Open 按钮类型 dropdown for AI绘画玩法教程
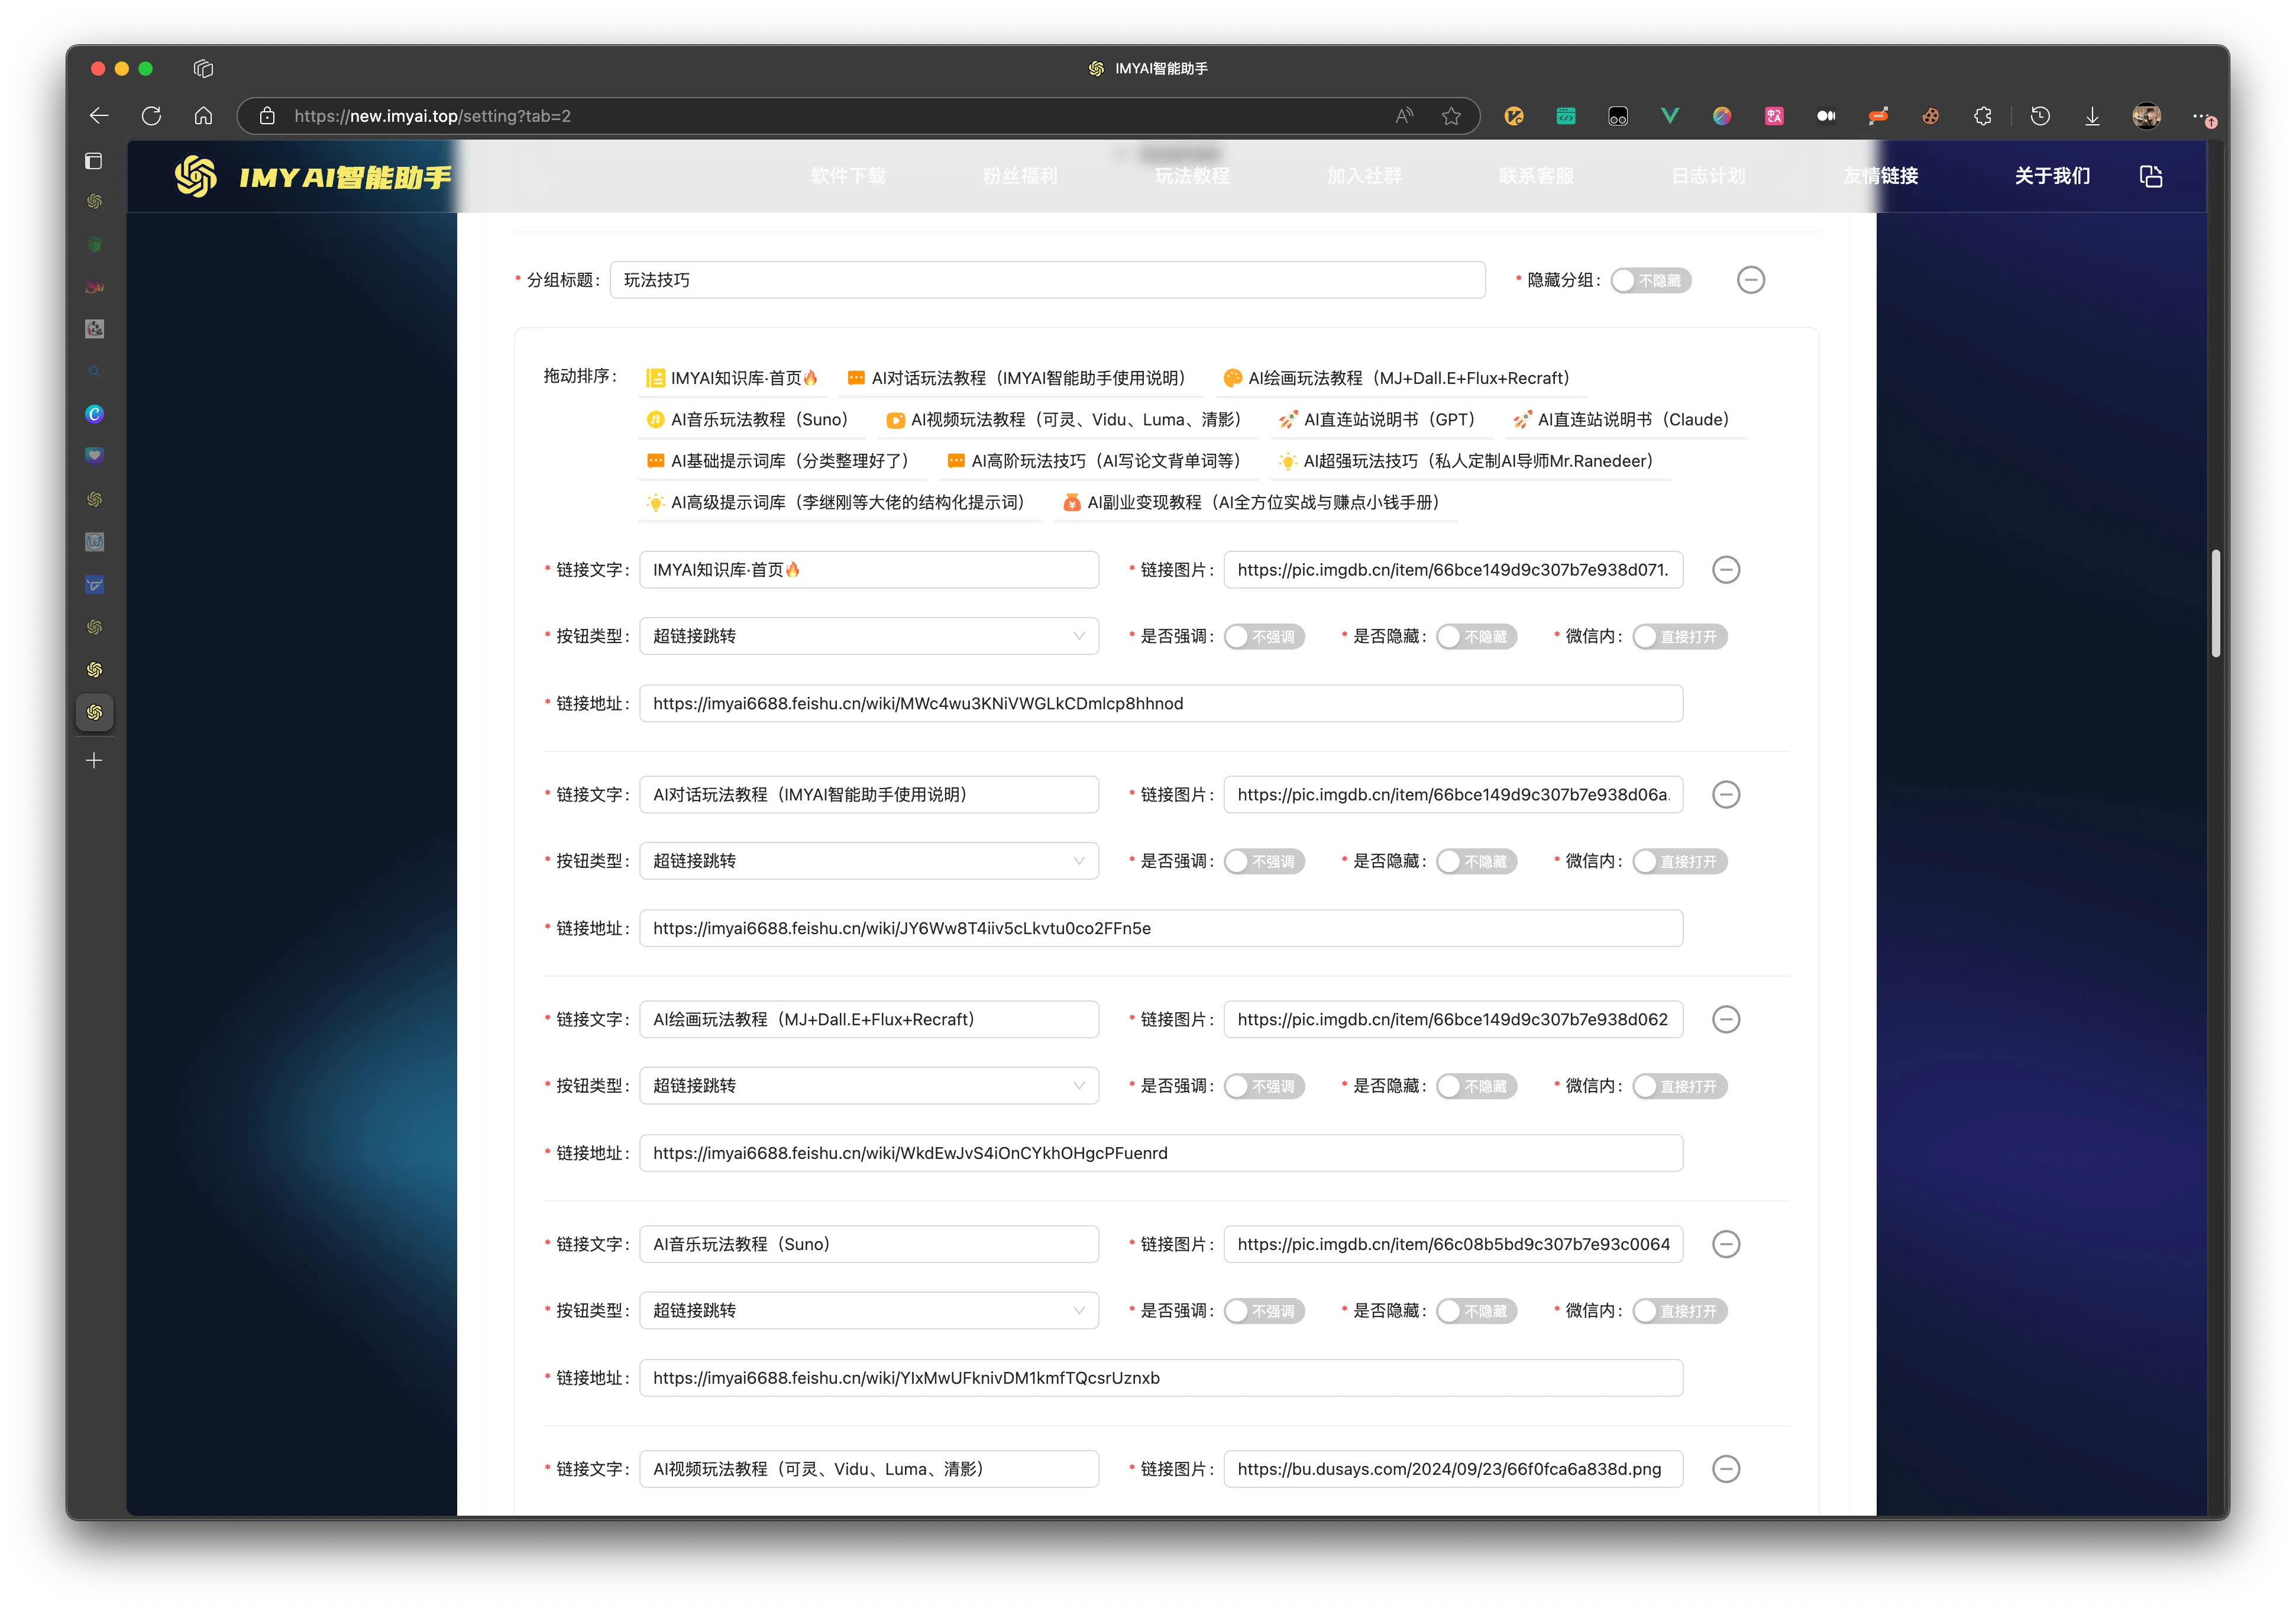 click(x=869, y=1086)
